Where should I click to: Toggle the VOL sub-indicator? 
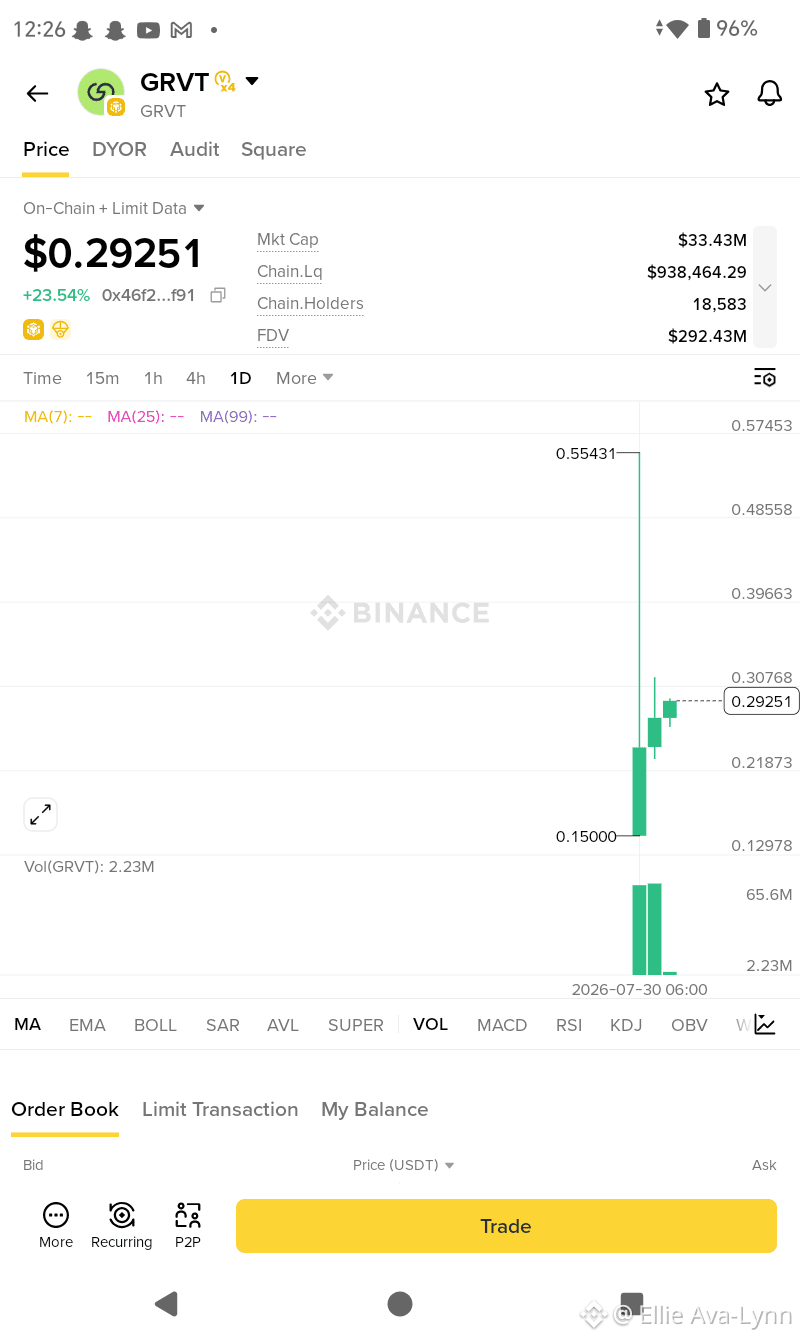point(430,1025)
